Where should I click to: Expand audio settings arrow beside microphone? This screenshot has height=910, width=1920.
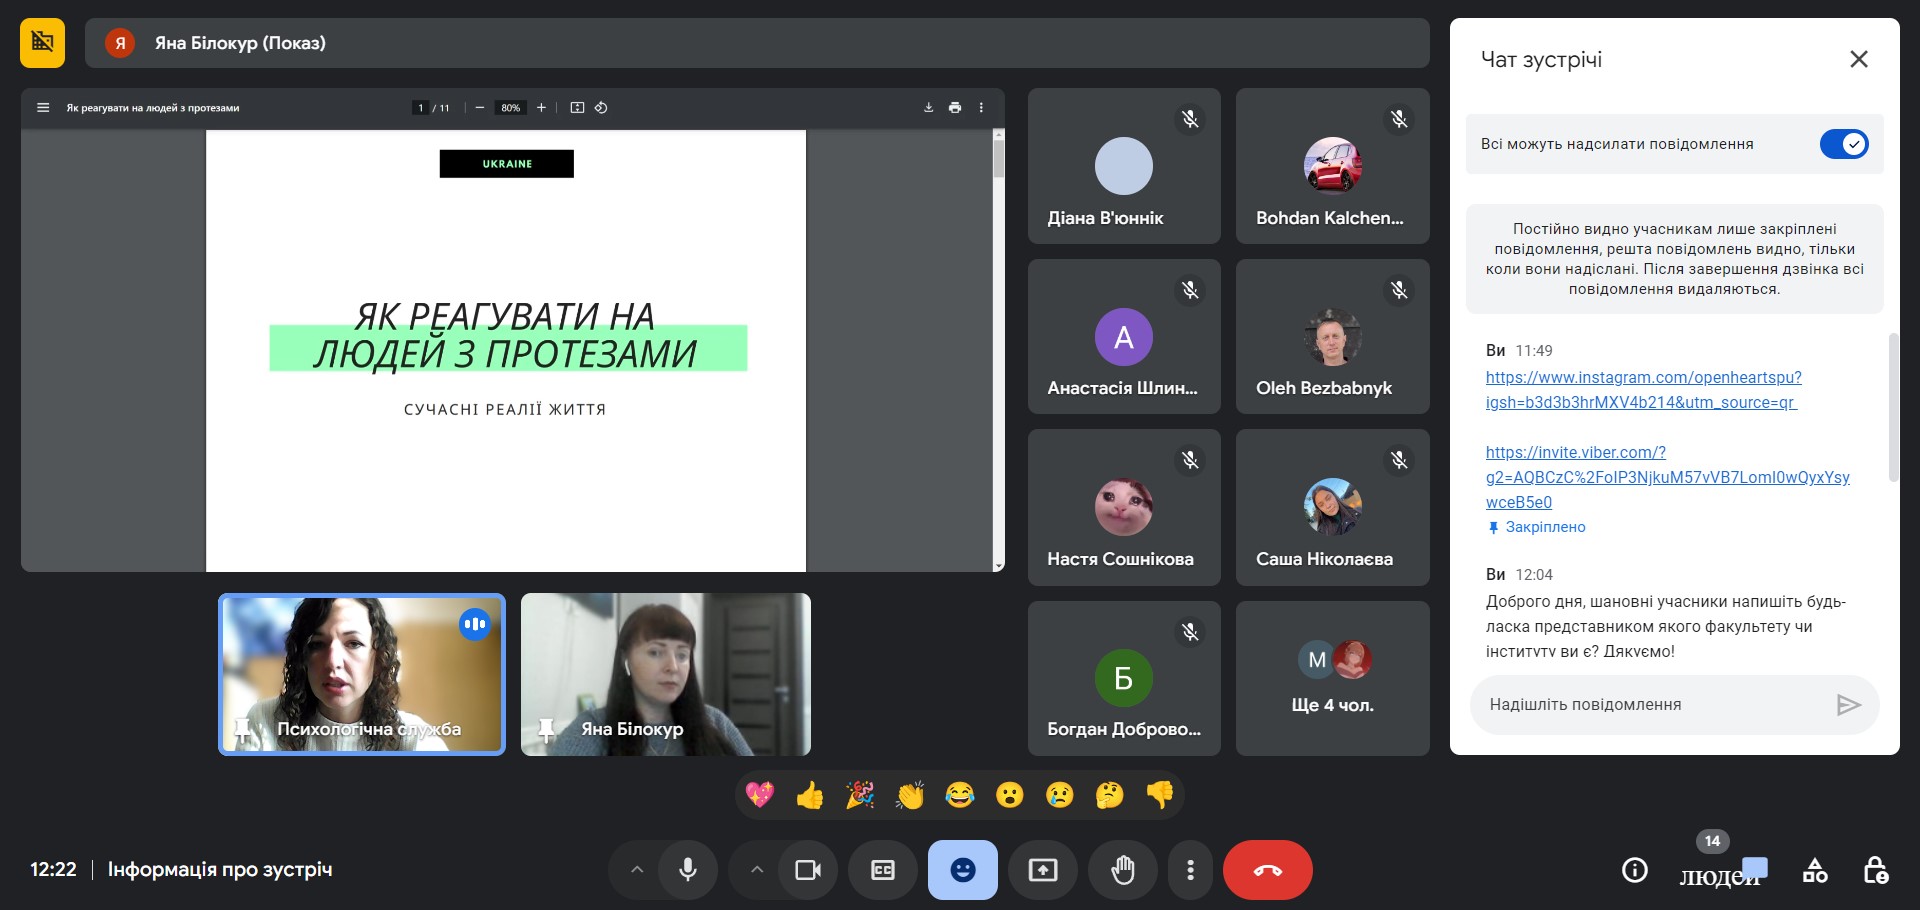pos(637,870)
